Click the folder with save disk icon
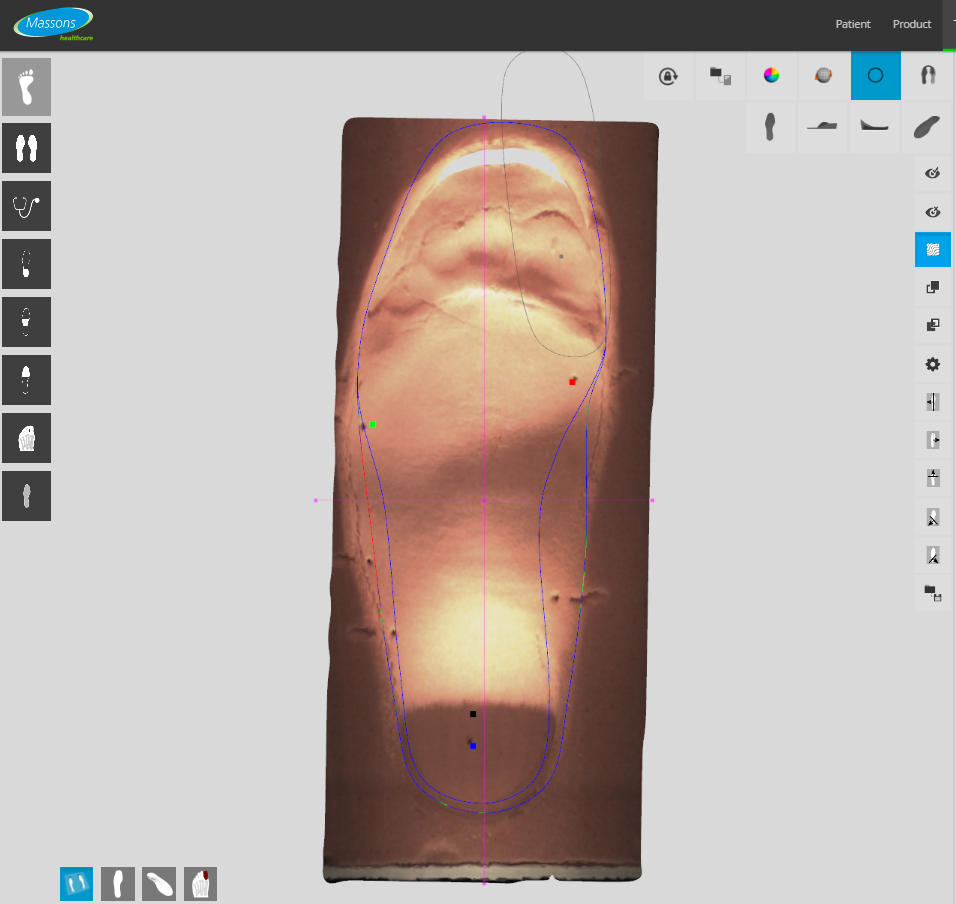This screenshot has width=956, height=904. pos(933,592)
